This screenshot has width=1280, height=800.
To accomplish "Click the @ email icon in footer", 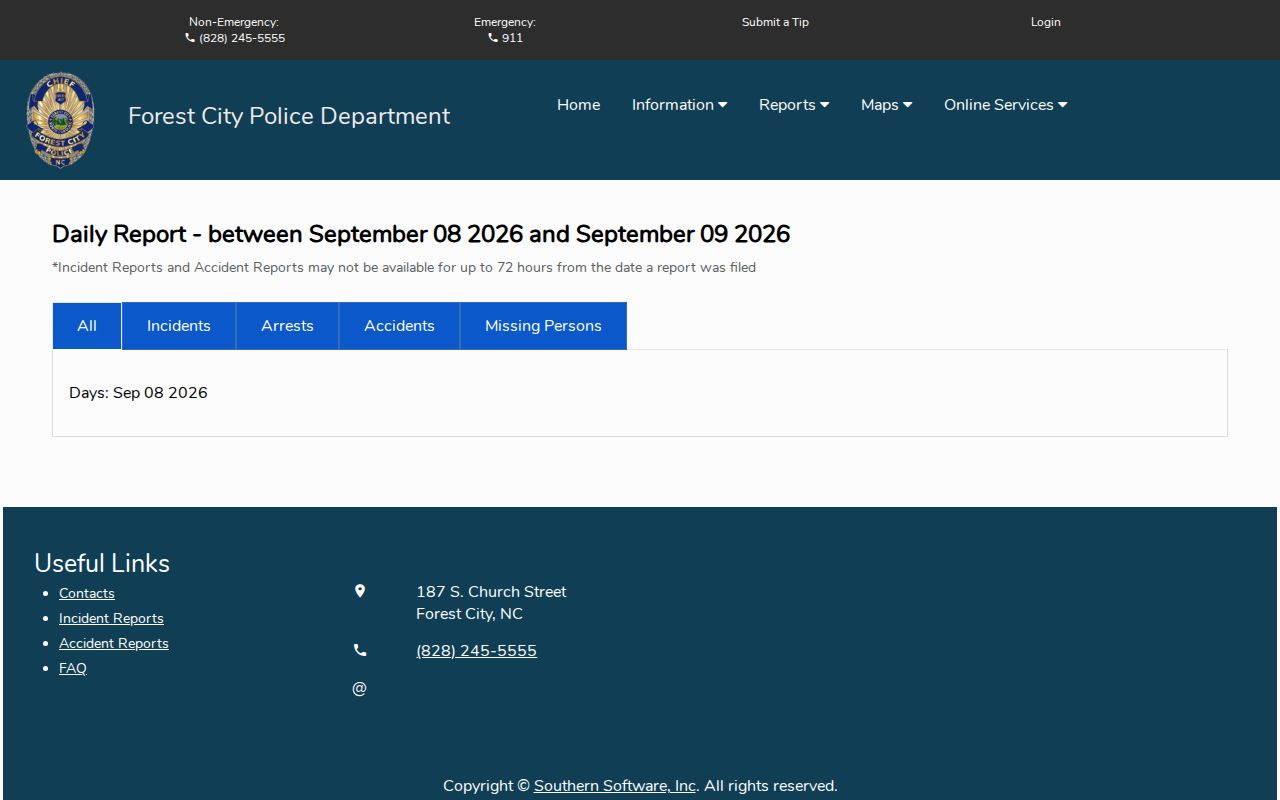I will tap(360, 688).
